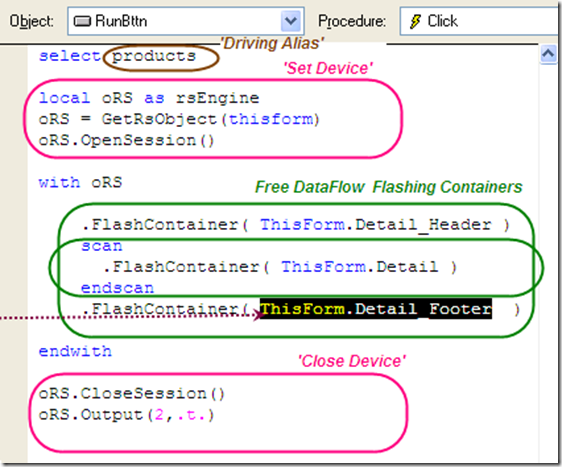Click the 'oRS = GetRsObject(thisform)' line
This screenshot has height=467, width=562.
pyautogui.click(x=179, y=119)
